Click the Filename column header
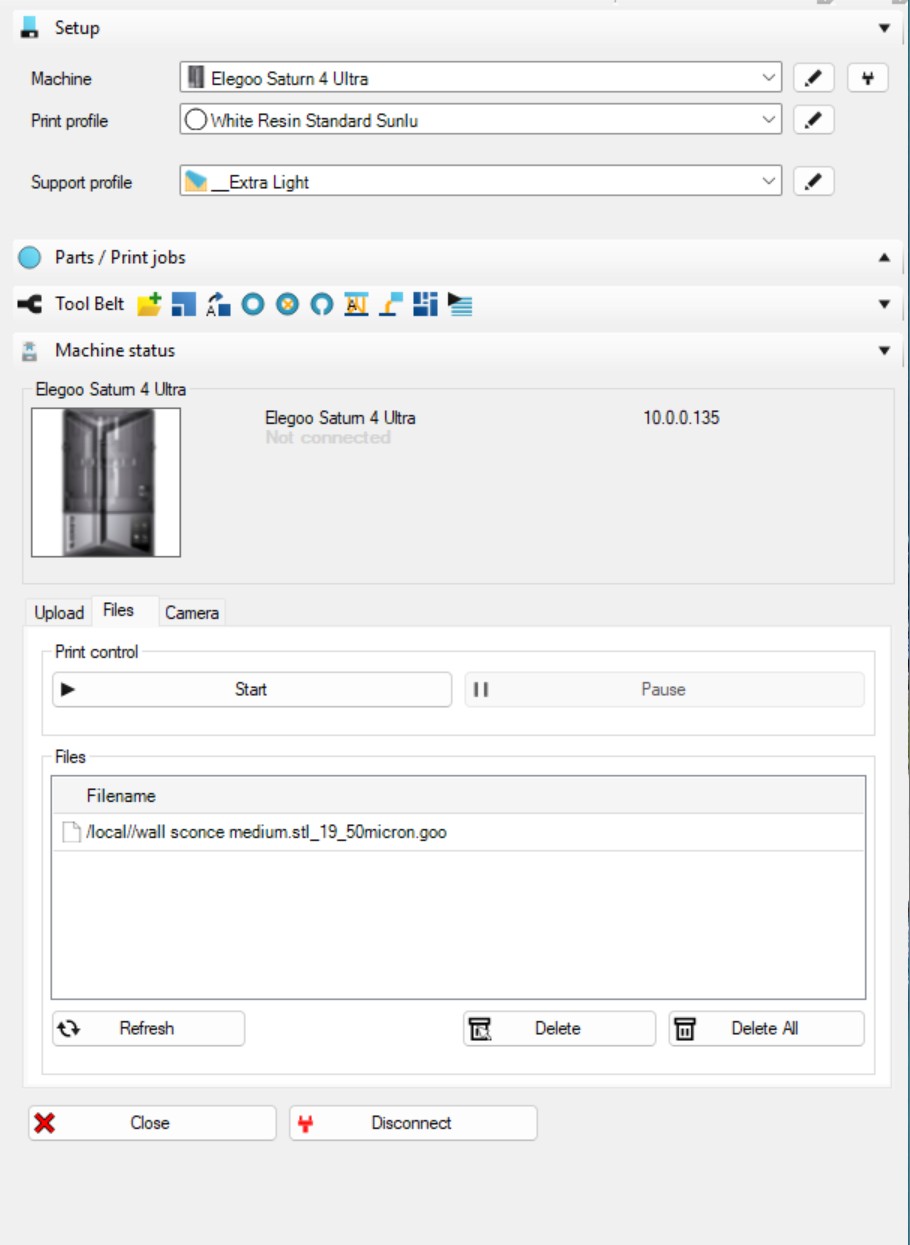910x1245 pixels. coord(458,796)
